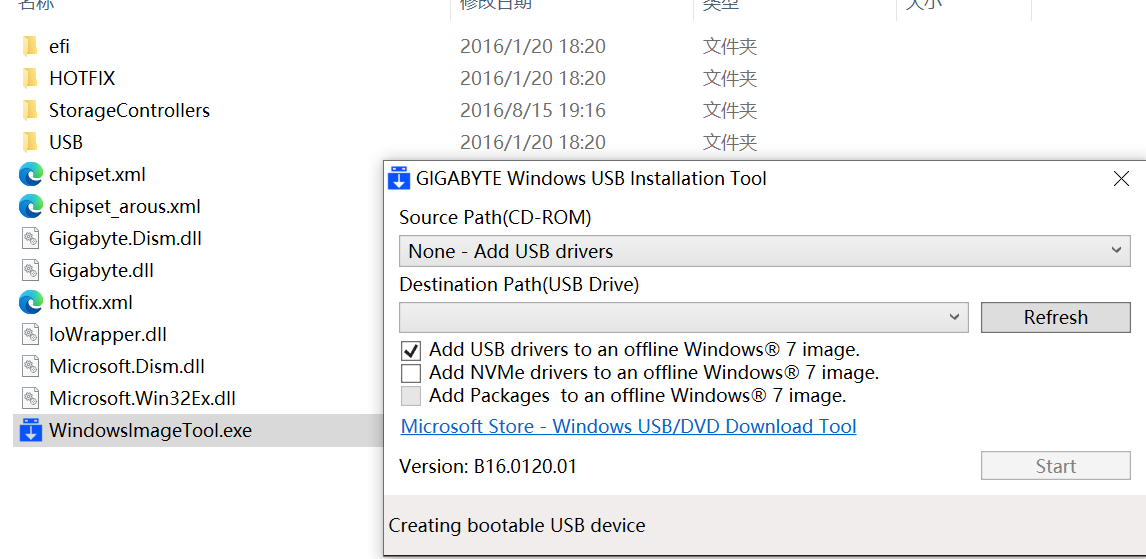Select the hotfix.xml file icon
The image size is (1146, 559).
(x=31, y=302)
